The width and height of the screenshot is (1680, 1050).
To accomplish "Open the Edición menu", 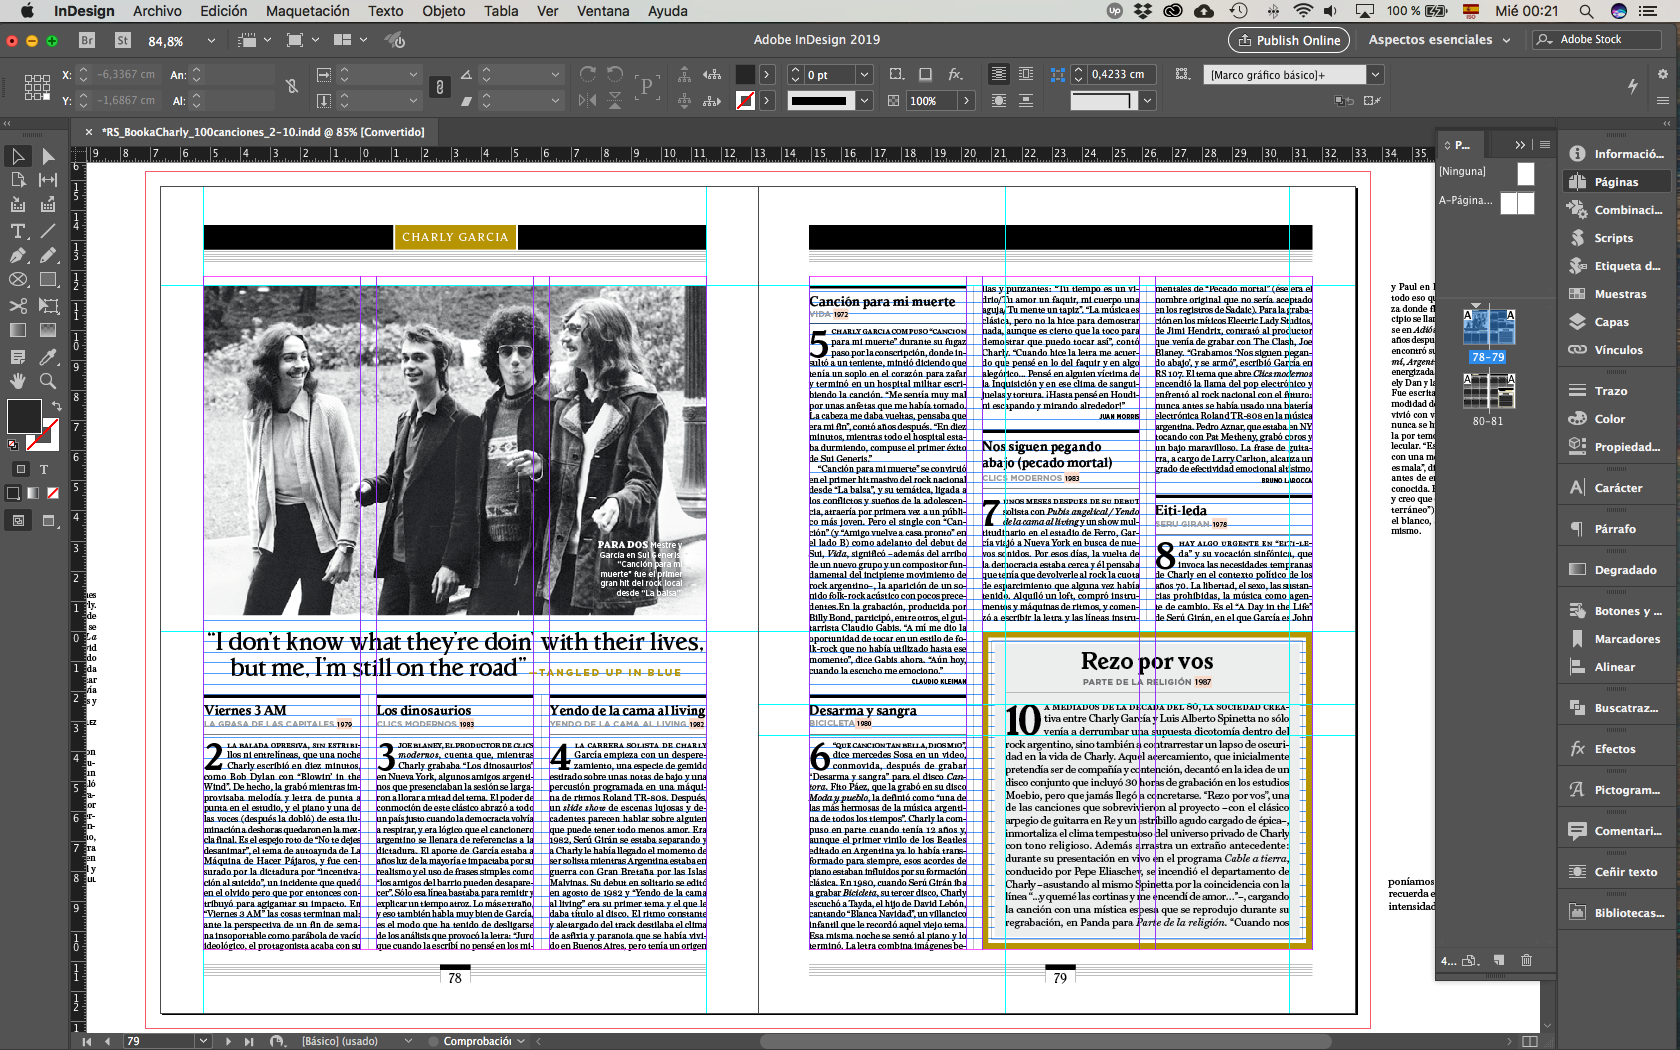I will 224,11.
